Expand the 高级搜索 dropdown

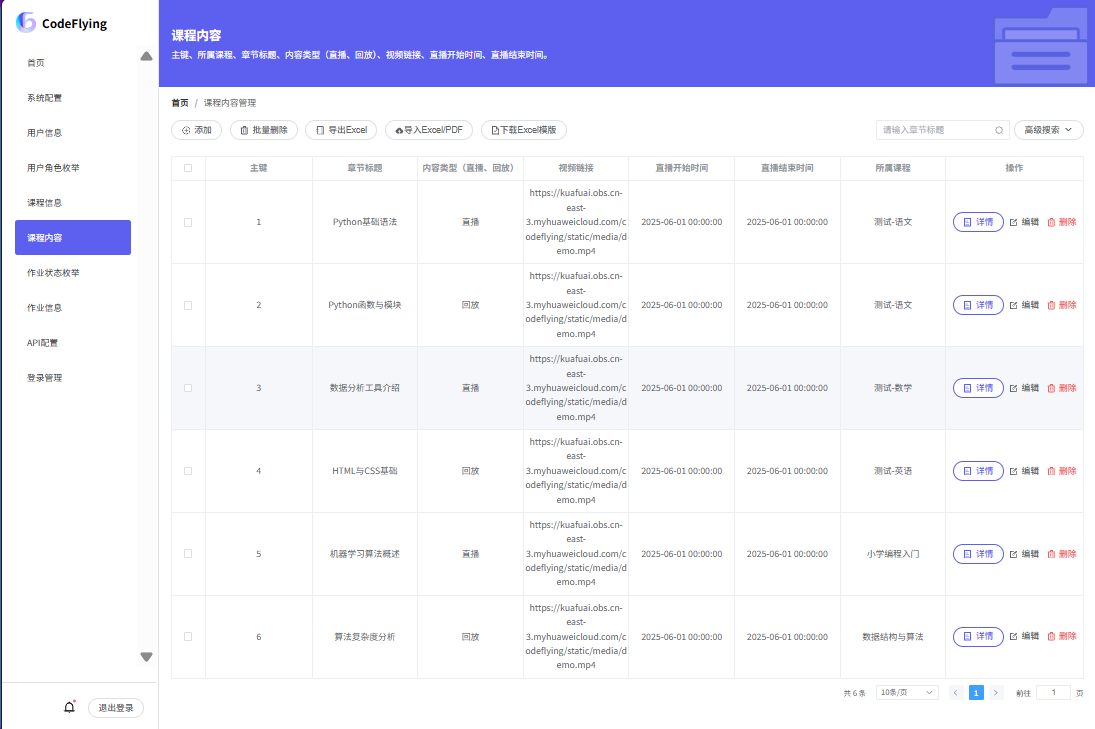pos(1047,130)
